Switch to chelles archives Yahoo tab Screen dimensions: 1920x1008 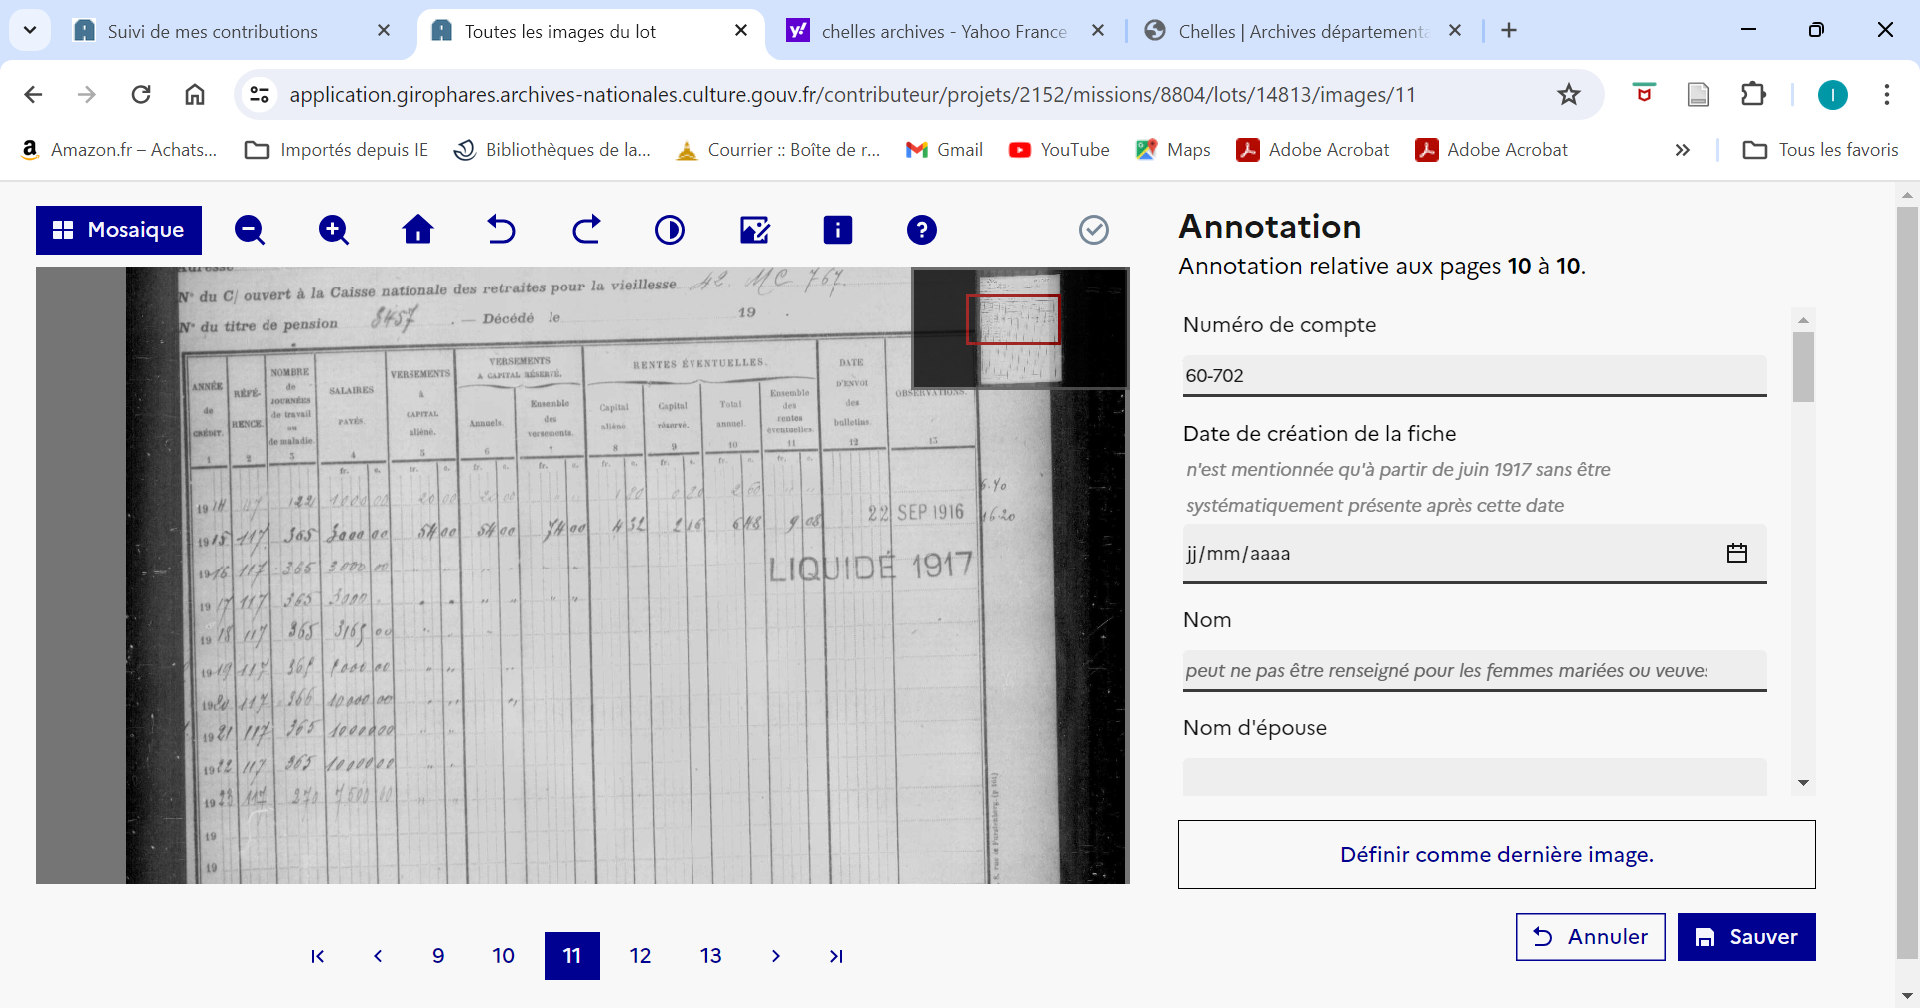coord(943,31)
